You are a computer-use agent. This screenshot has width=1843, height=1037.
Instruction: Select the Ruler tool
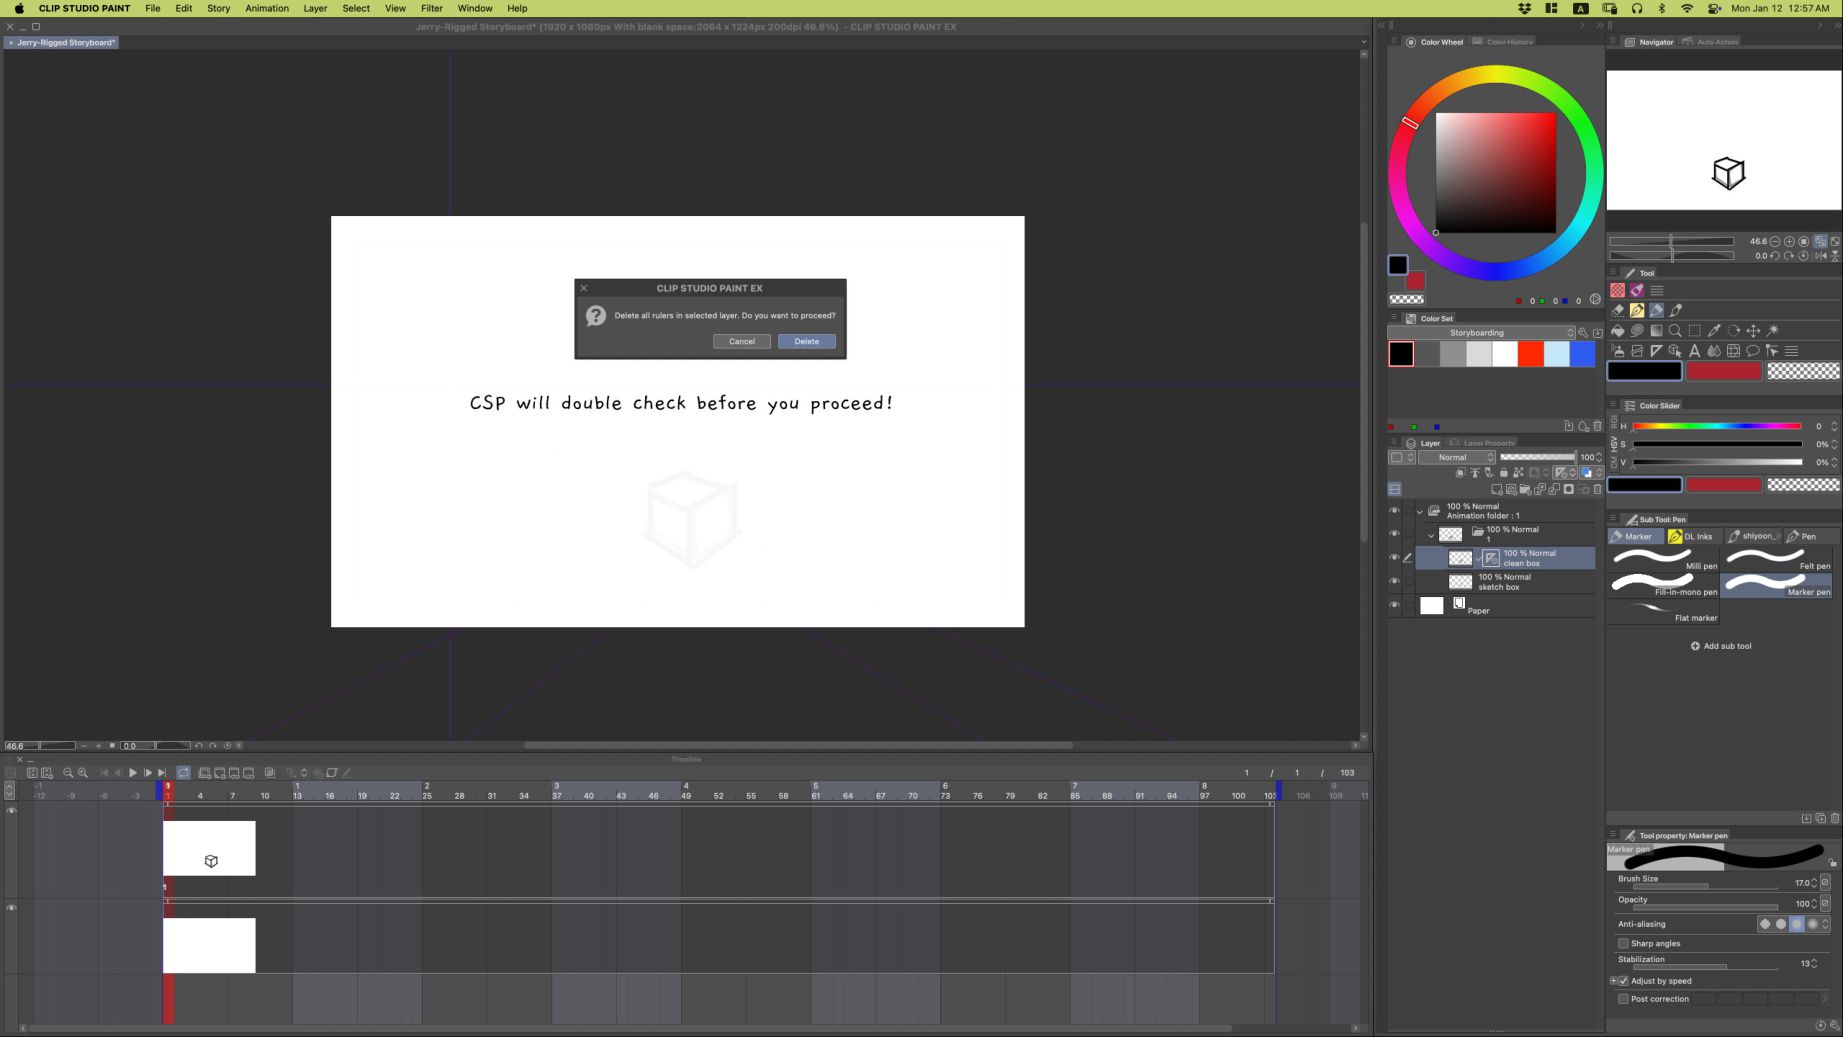(x=1656, y=351)
